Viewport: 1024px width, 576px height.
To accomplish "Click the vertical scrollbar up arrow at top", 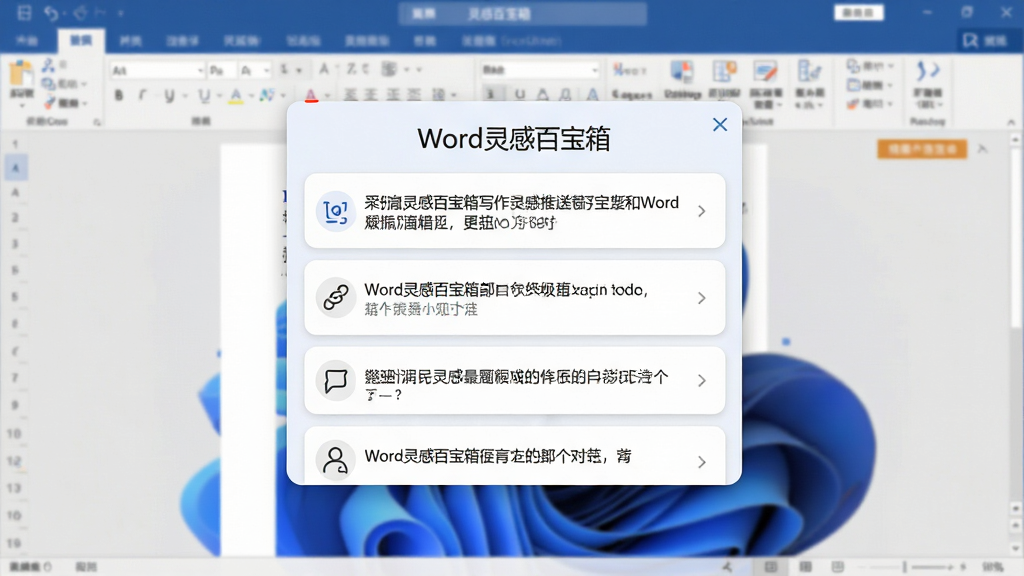I will (1016, 139).
